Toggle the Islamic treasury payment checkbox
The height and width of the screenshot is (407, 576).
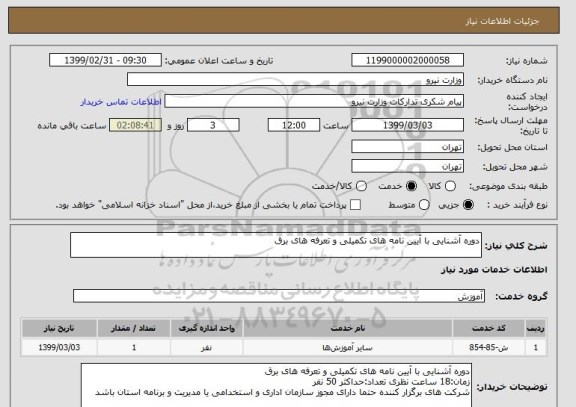[355, 205]
